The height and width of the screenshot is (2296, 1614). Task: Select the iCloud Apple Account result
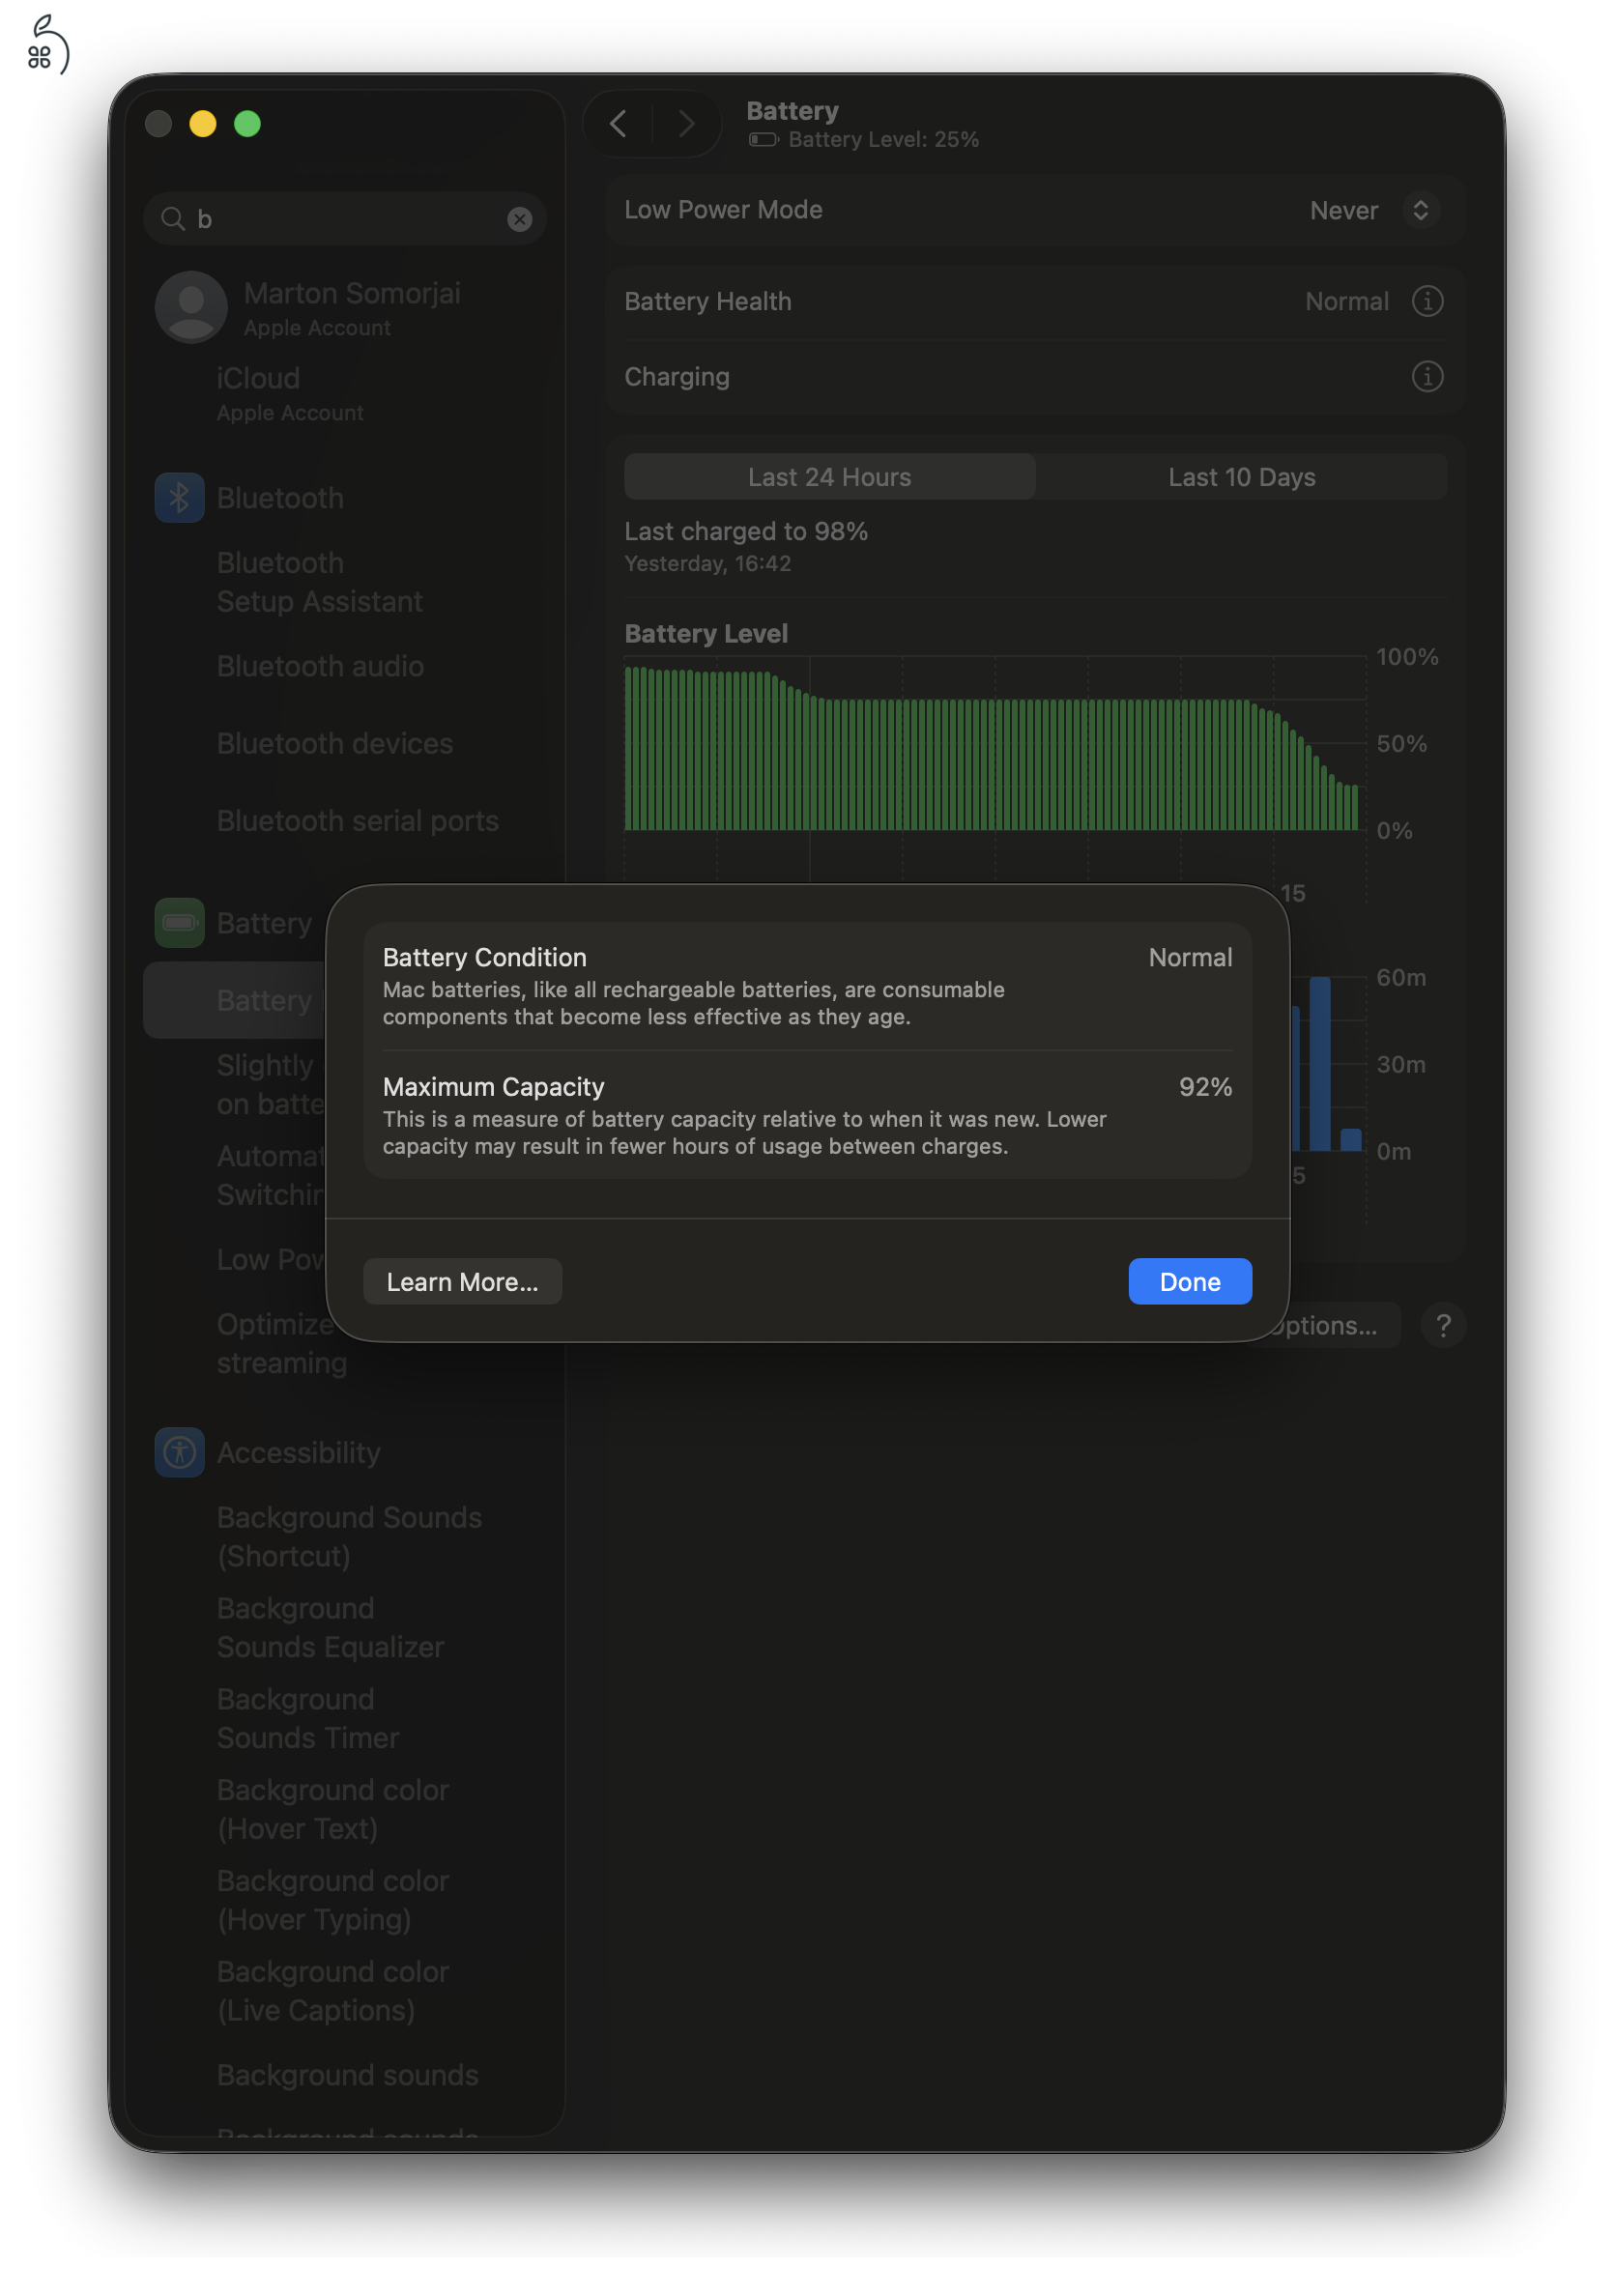(x=290, y=394)
